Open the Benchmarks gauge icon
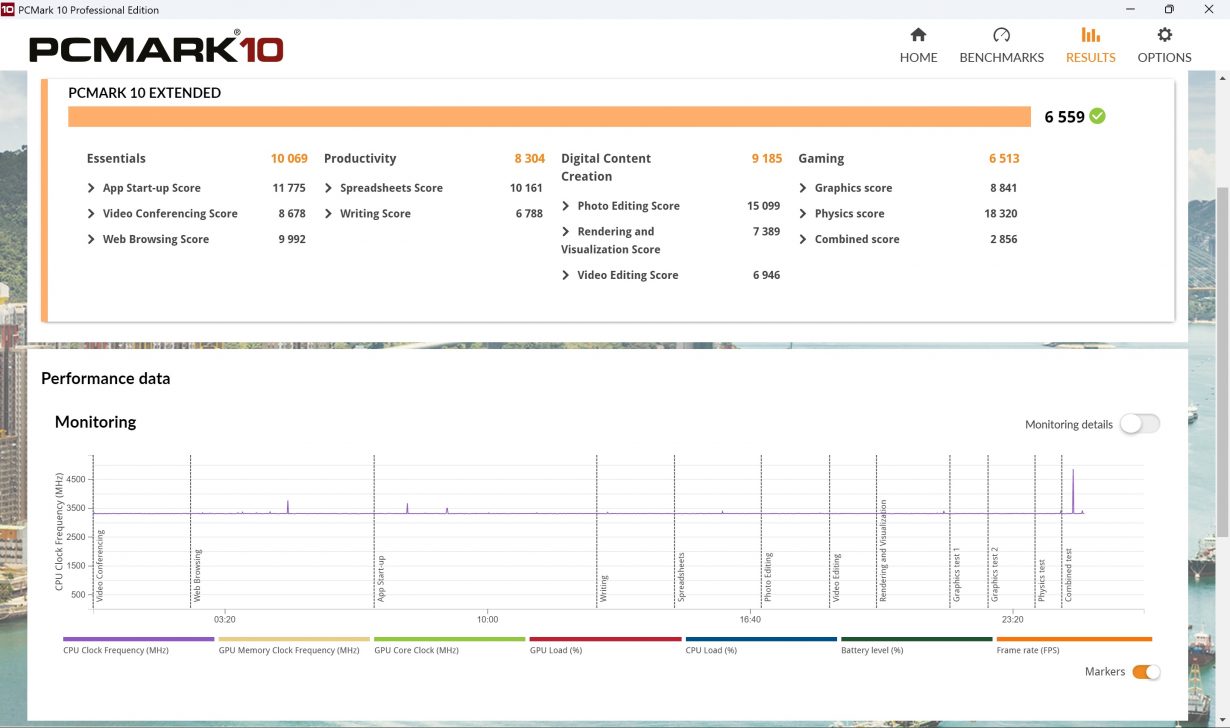 tap(1001, 36)
